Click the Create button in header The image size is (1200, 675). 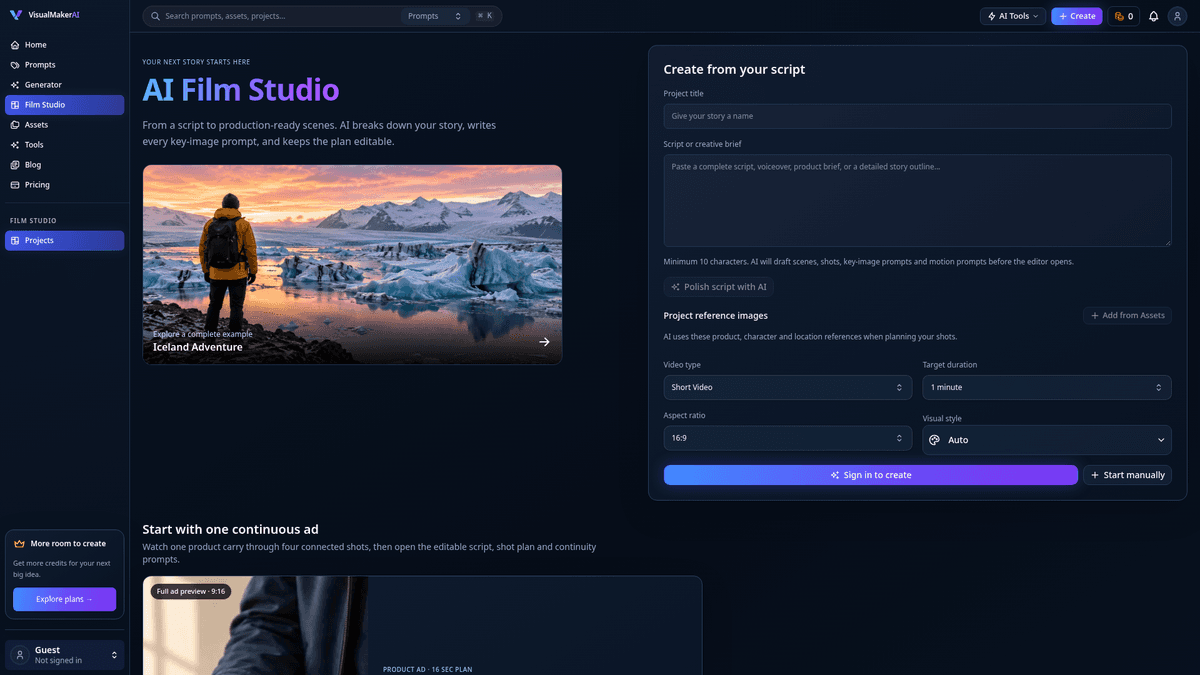1077,16
